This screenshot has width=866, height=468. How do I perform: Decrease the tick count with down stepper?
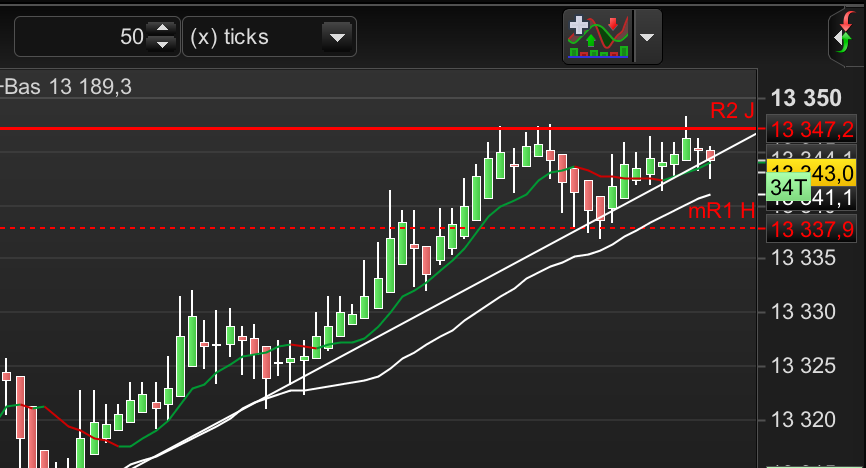[162, 45]
